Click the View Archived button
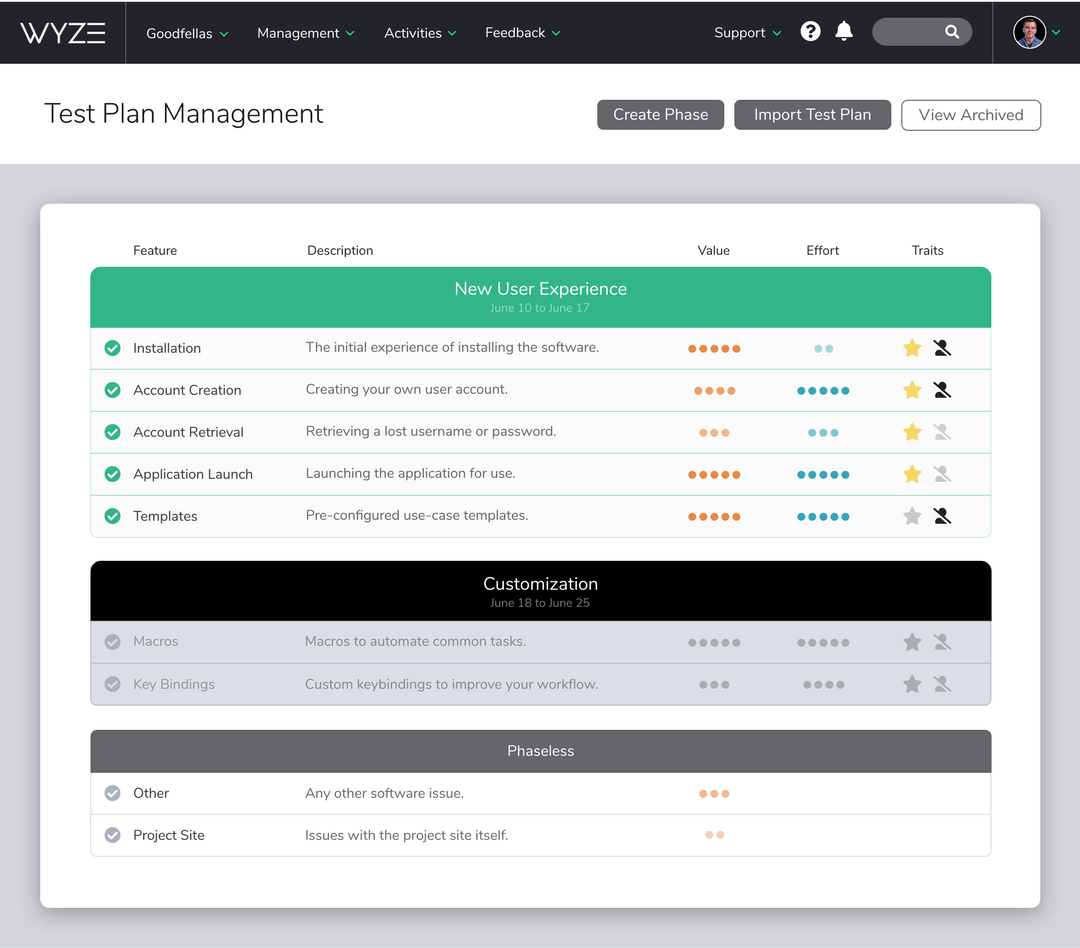This screenshot has height=948, width=1080. [x=970, y=114]
